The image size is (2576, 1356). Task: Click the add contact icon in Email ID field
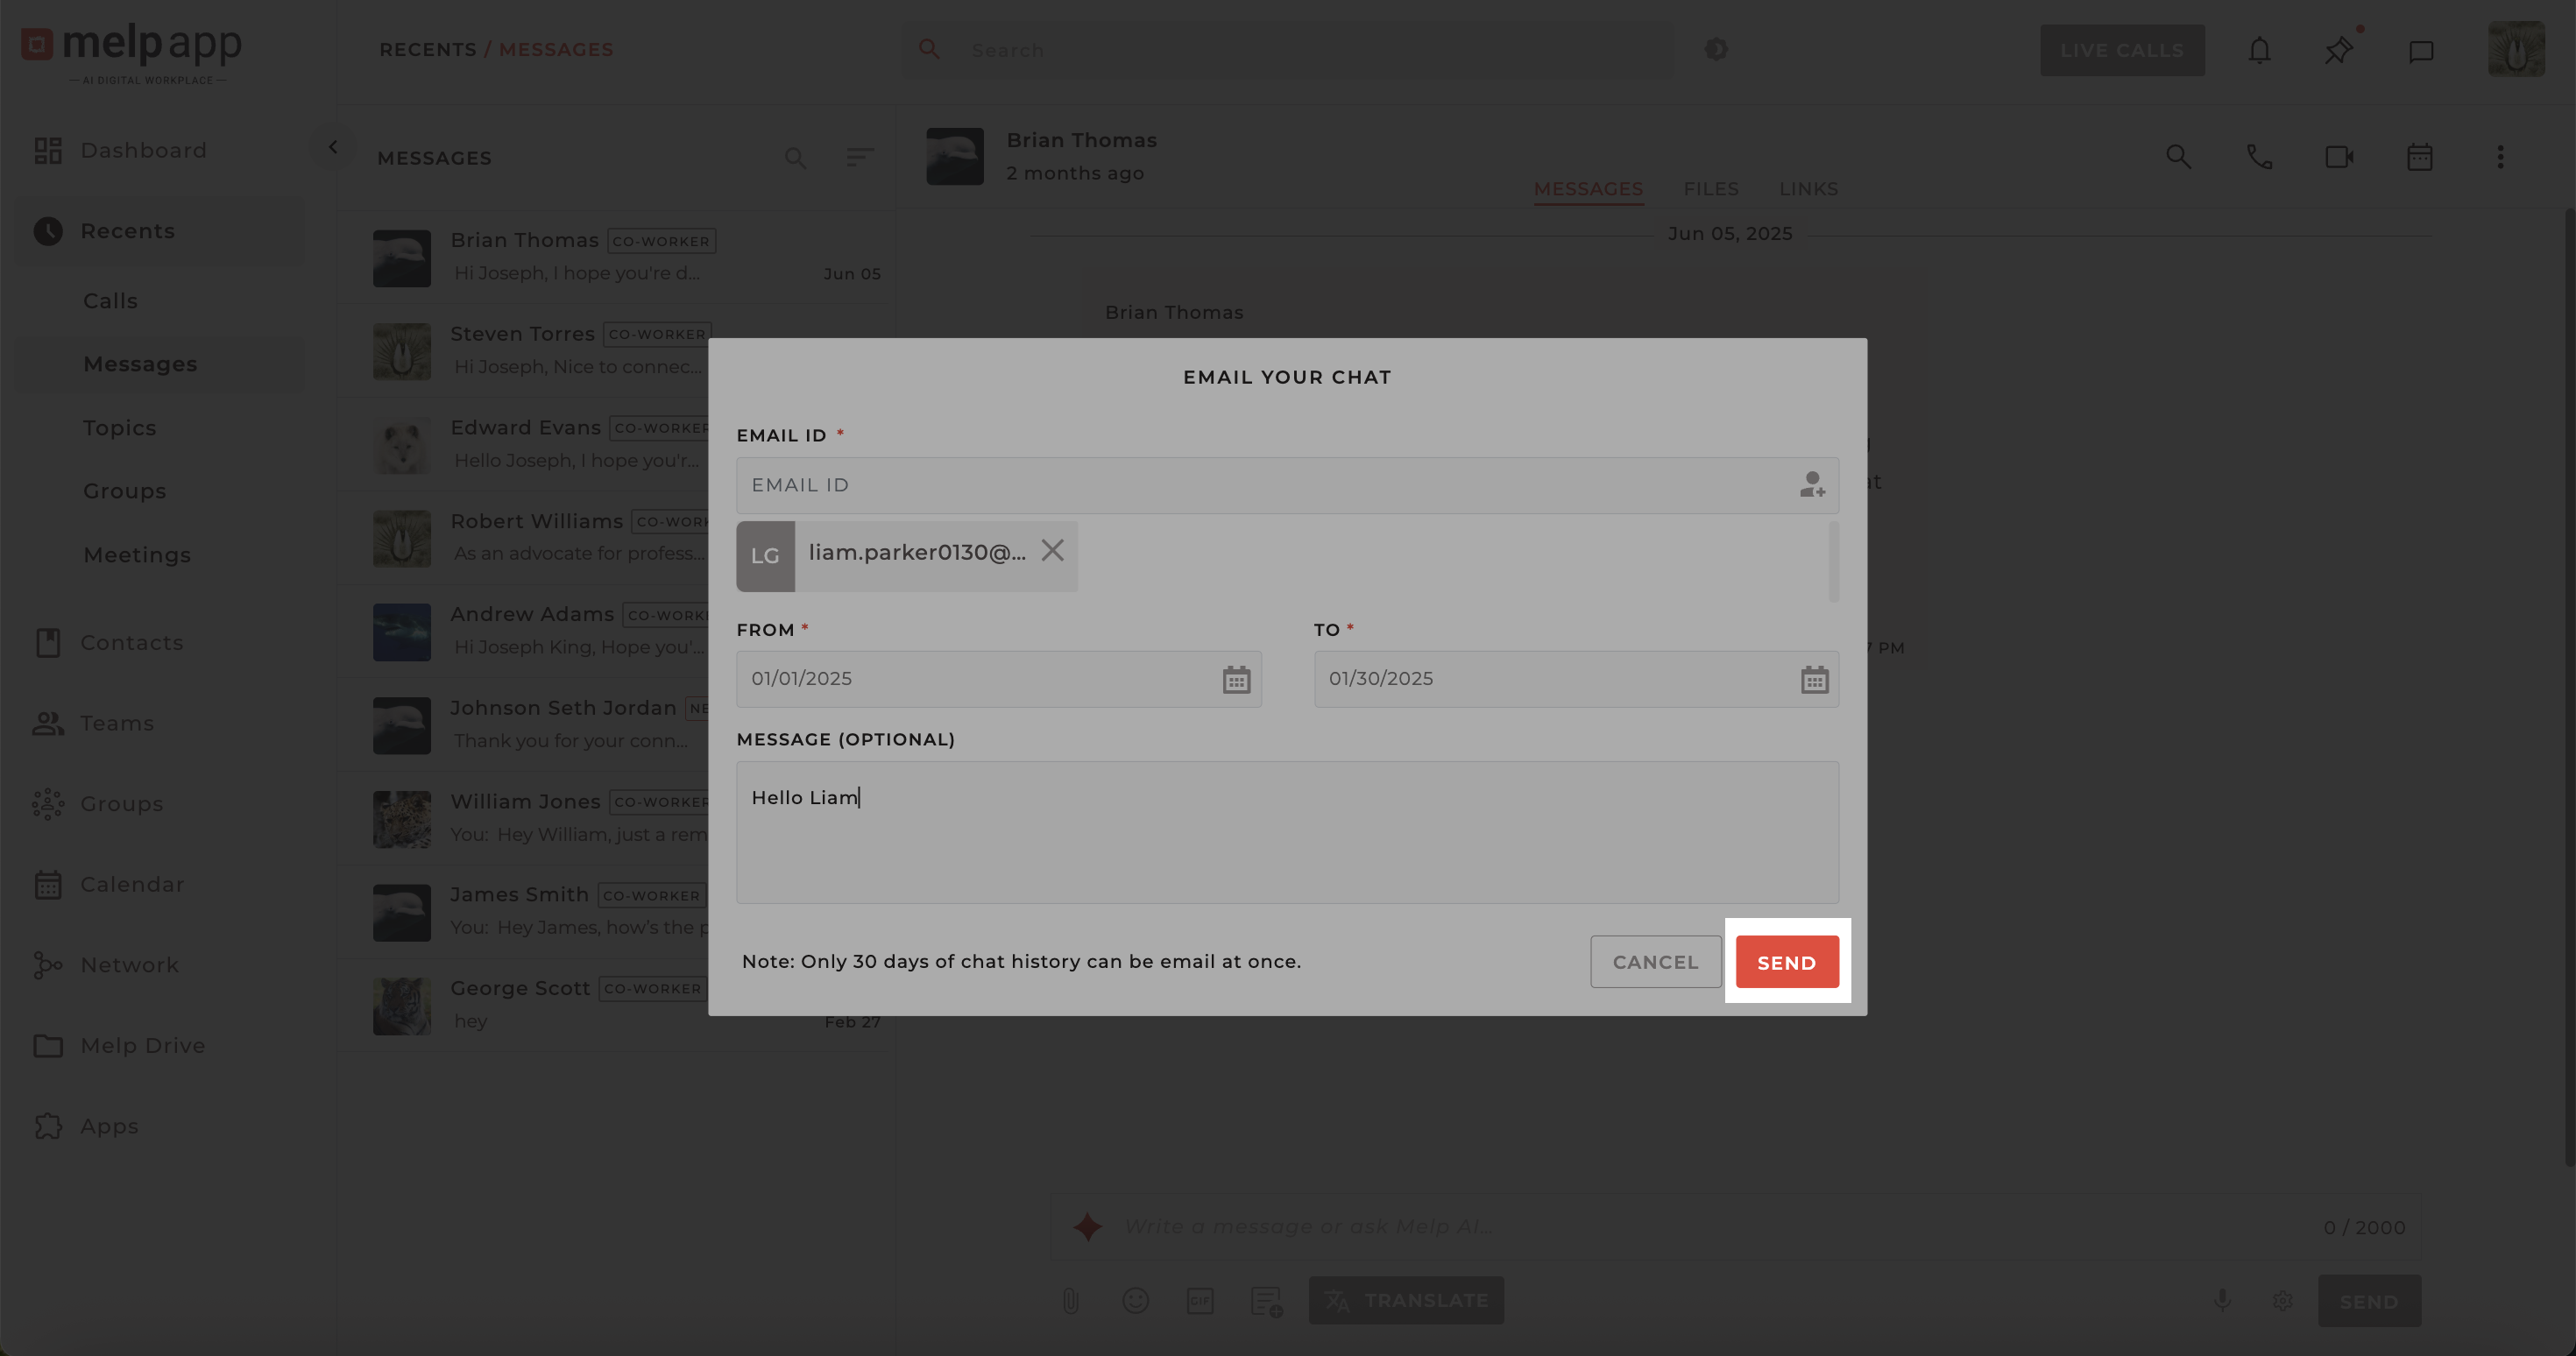(x=1811, y=485)
